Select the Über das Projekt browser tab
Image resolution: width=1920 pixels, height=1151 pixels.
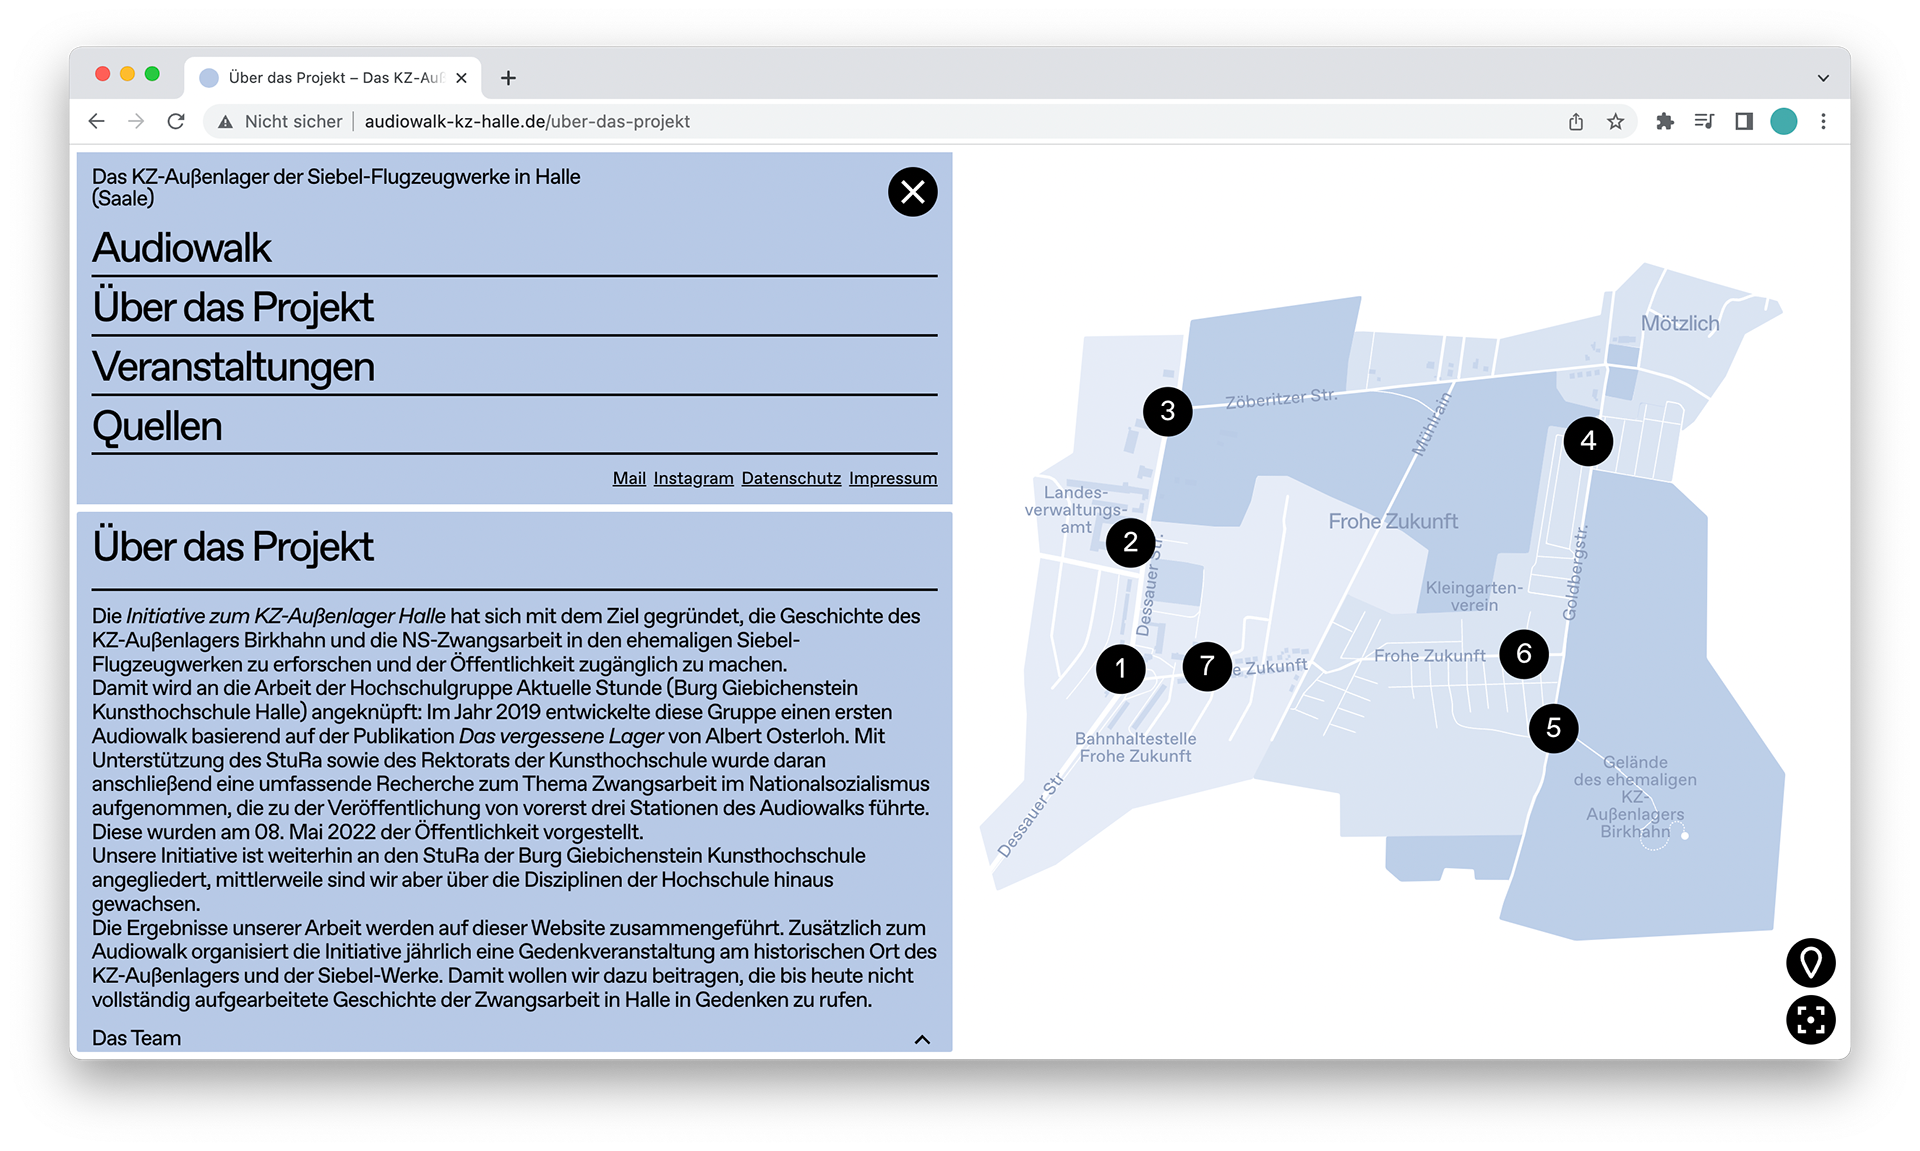[x=333, y=78]
